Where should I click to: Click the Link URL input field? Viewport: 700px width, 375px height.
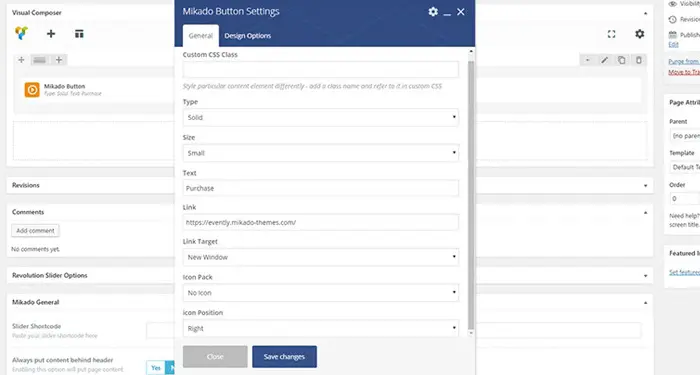pos(321,222)
